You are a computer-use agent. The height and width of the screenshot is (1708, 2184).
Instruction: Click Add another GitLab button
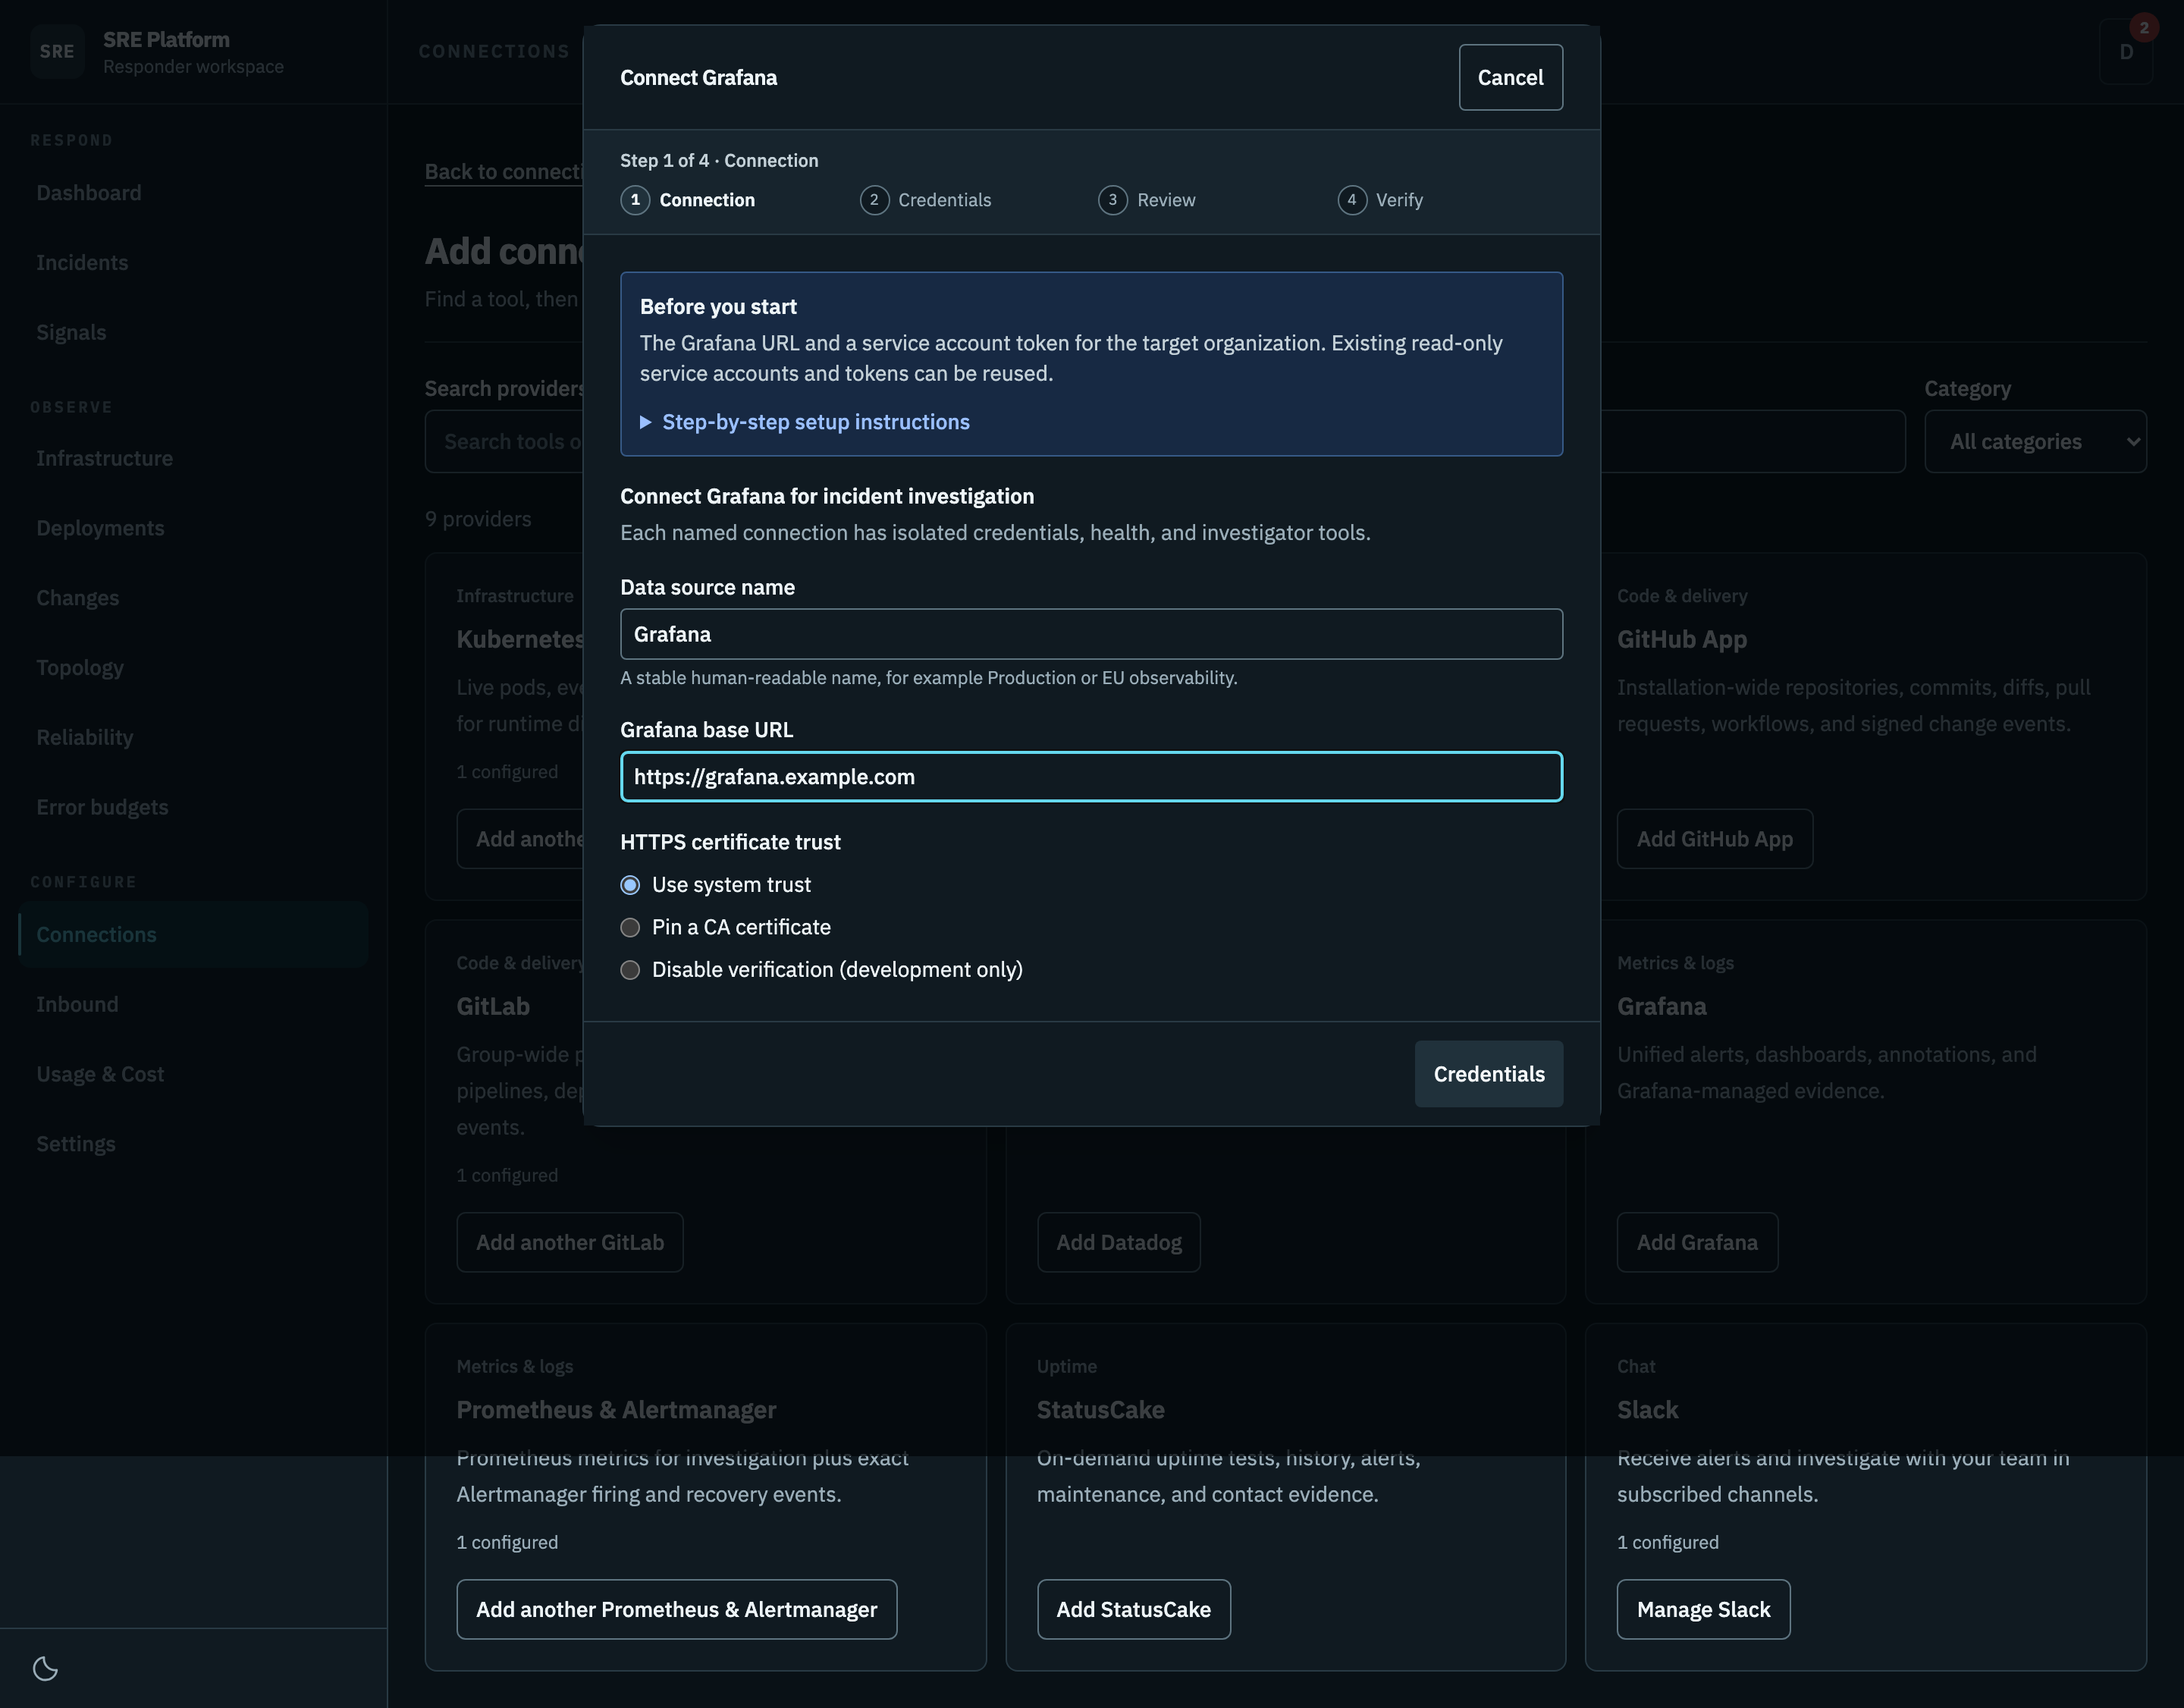(x=570, y=1242)
